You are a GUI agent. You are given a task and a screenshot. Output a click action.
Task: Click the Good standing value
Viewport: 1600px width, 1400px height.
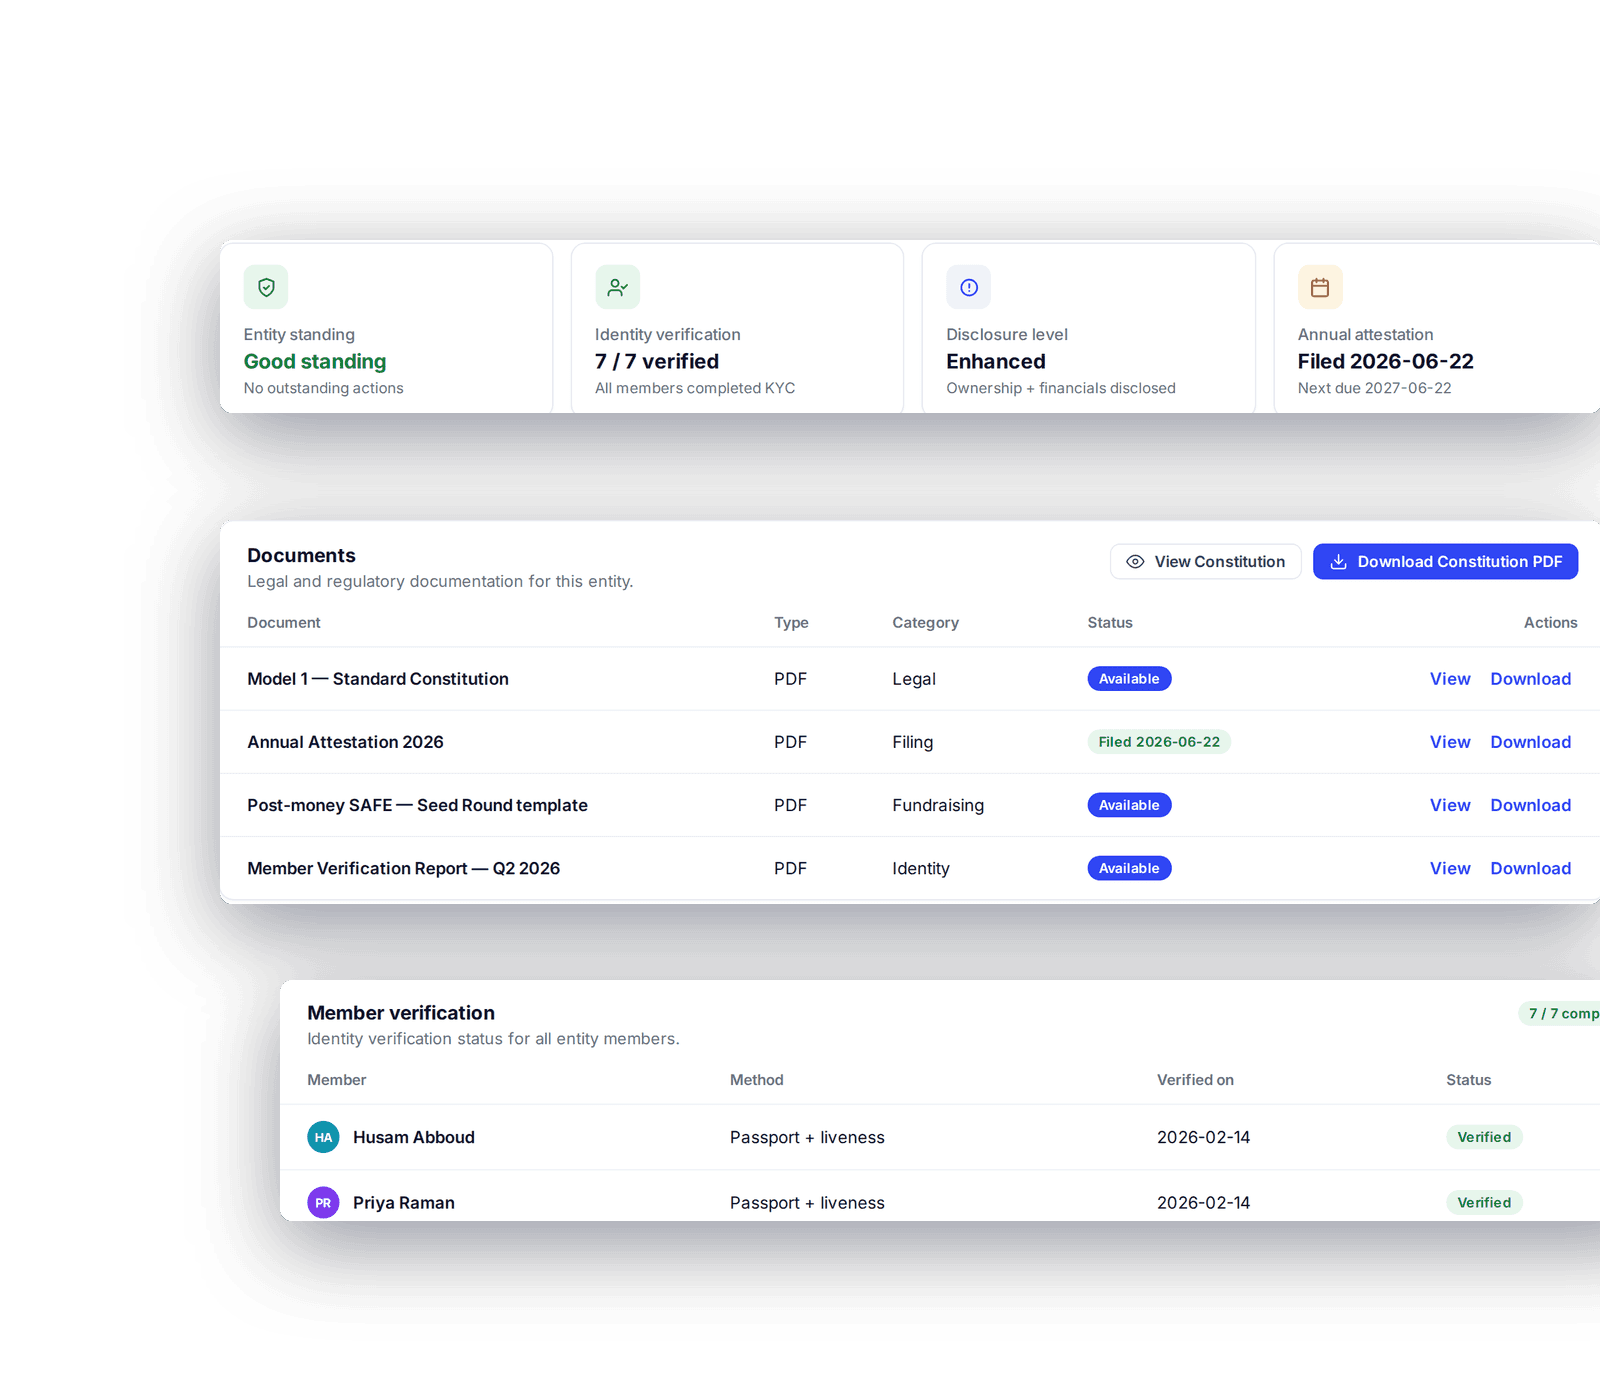click(x=315, y=362)
